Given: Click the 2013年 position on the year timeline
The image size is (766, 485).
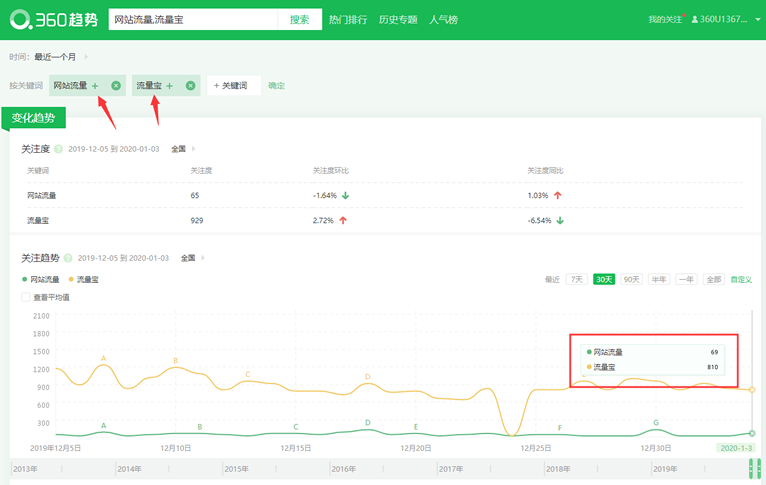Looking at the screenshot, I should pyautogui.click(x=25, y=469).
